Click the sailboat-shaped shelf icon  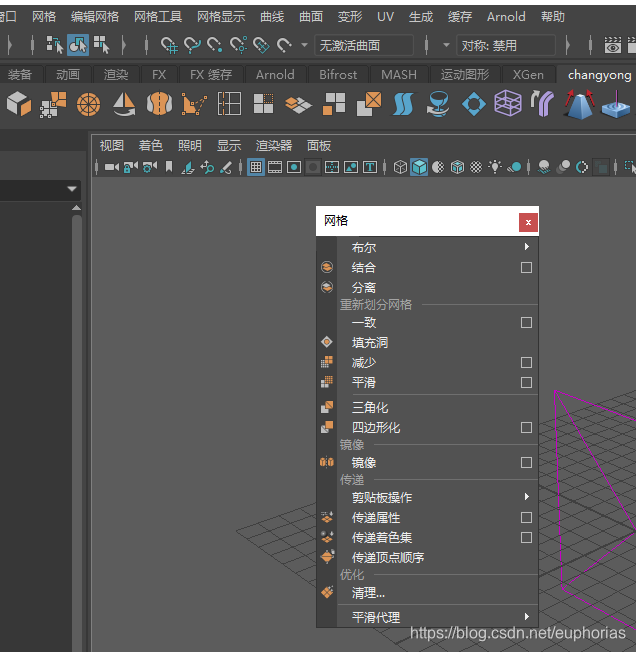(124, 104)
